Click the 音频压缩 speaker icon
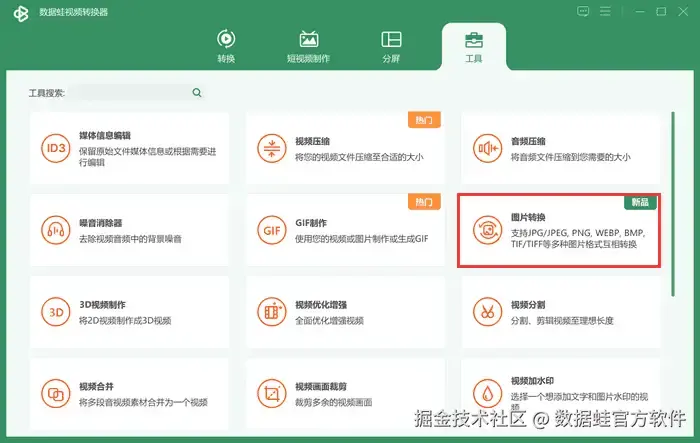This screenshot has height=443, width=700. coord(488,148)
